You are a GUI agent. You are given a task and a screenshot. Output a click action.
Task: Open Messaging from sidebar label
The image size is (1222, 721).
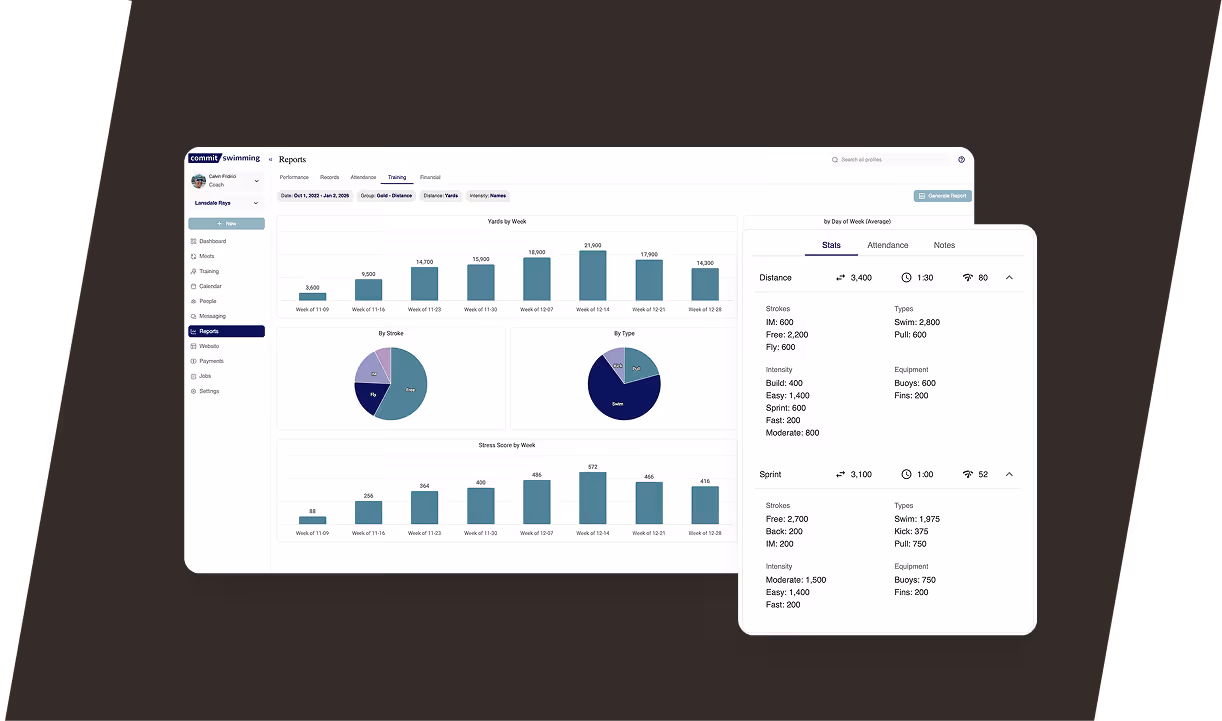pyautogui.click(x=213, y=316)
